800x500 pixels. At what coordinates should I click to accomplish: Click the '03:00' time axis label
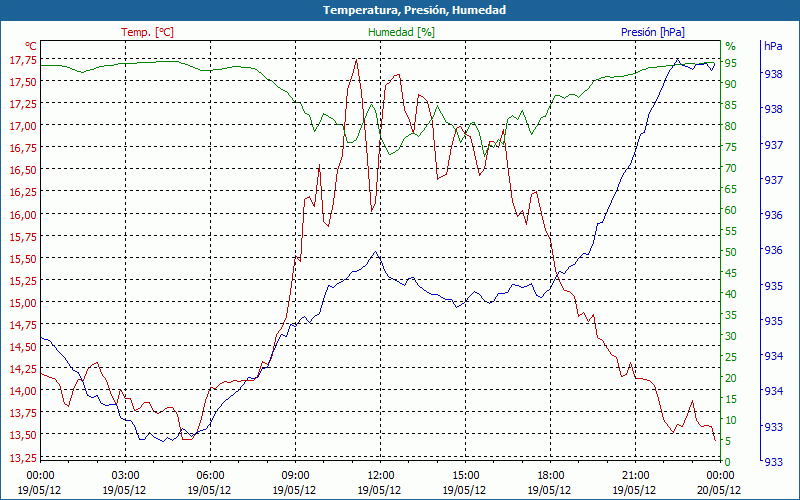[126, 476]
